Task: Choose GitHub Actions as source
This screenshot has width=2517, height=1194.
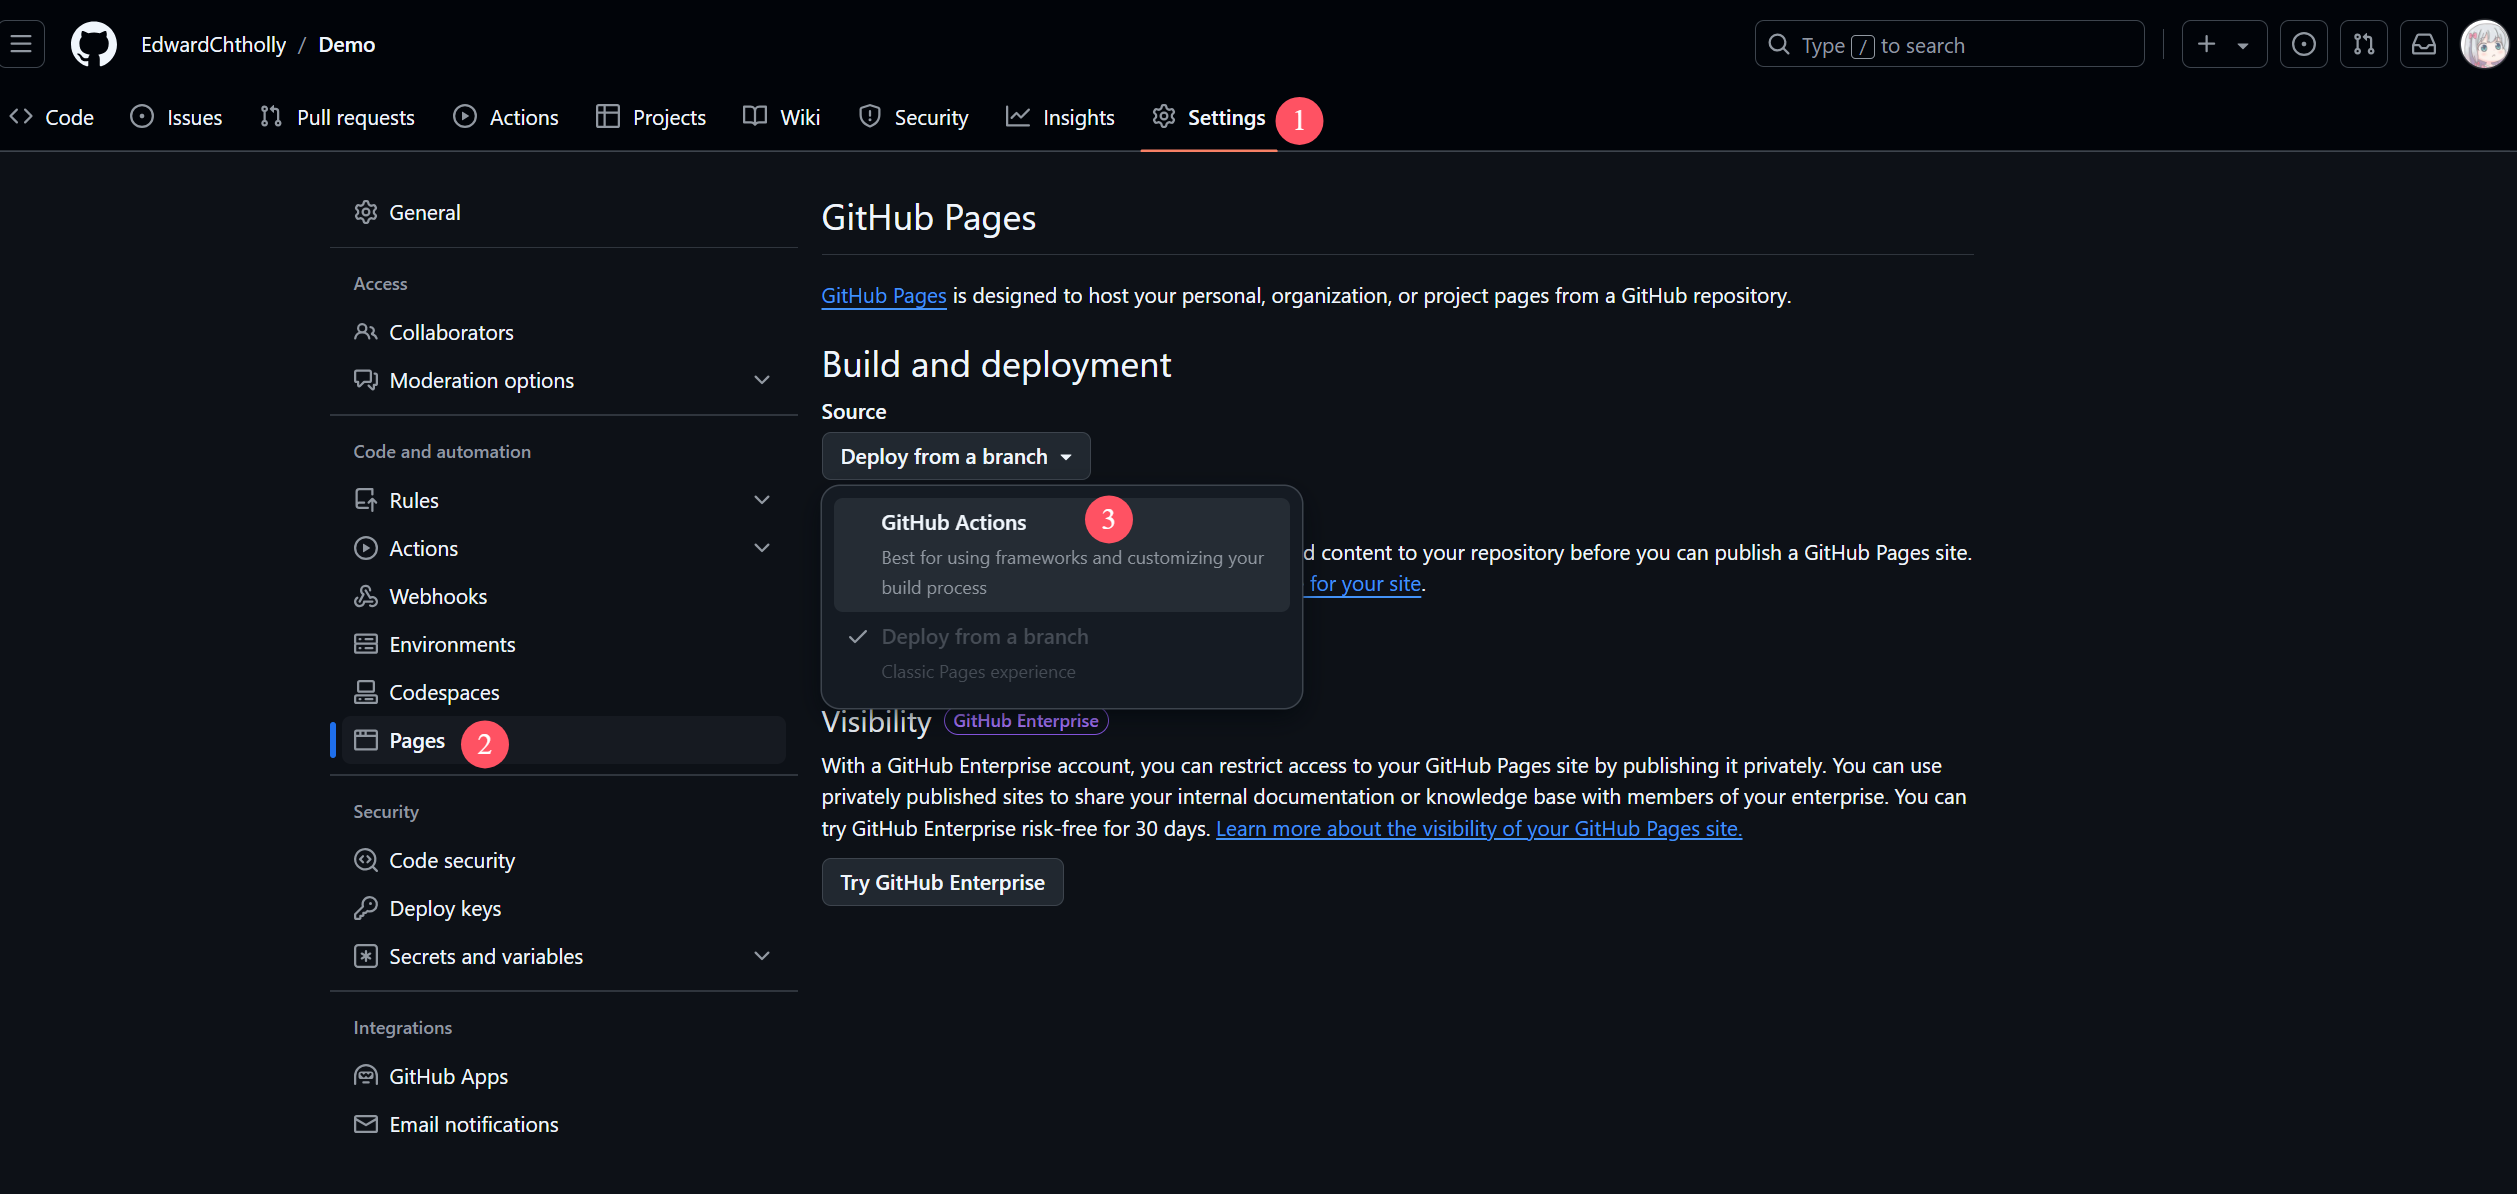Action: pyautogui.click(x=1061, y=554)
